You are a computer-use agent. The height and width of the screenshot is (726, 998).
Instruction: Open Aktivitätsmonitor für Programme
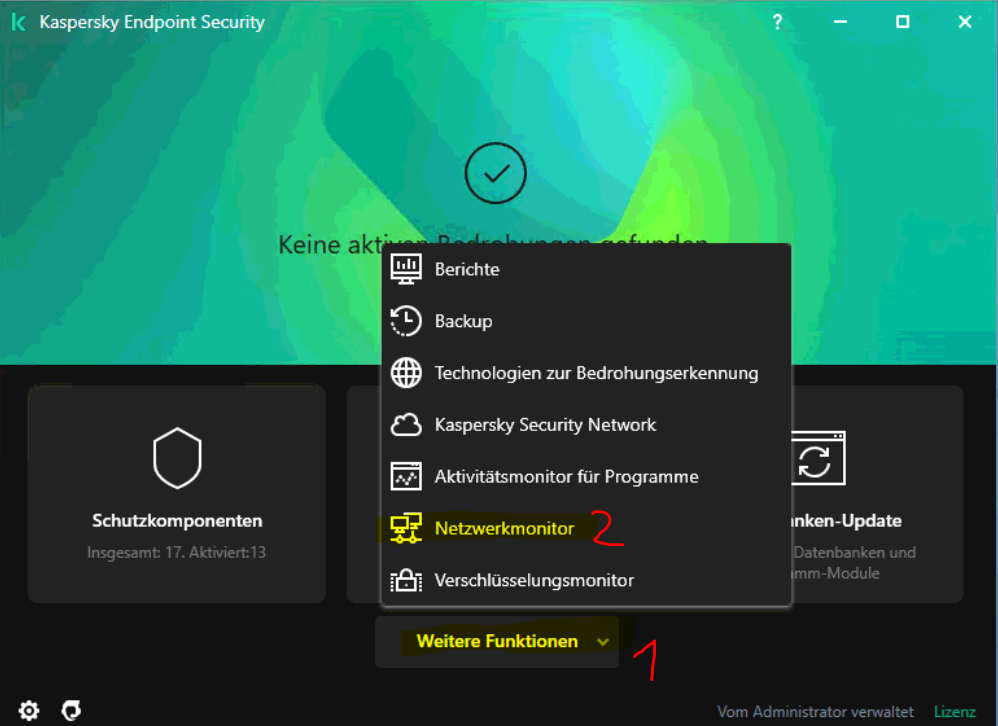tap(586, 477)
